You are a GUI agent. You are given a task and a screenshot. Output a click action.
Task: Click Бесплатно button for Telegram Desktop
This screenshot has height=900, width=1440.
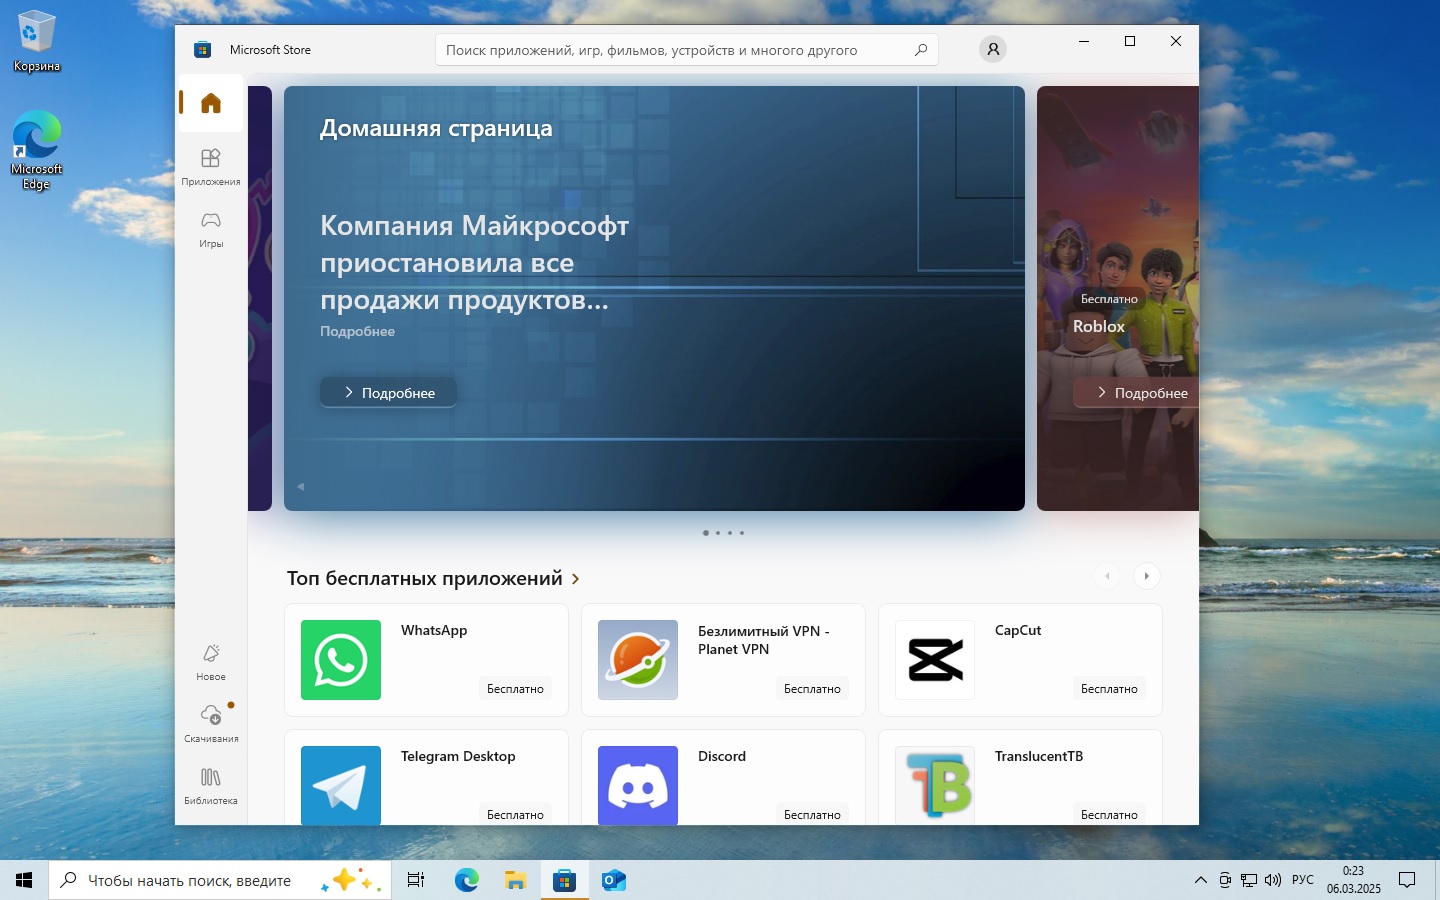click(515, 814)
